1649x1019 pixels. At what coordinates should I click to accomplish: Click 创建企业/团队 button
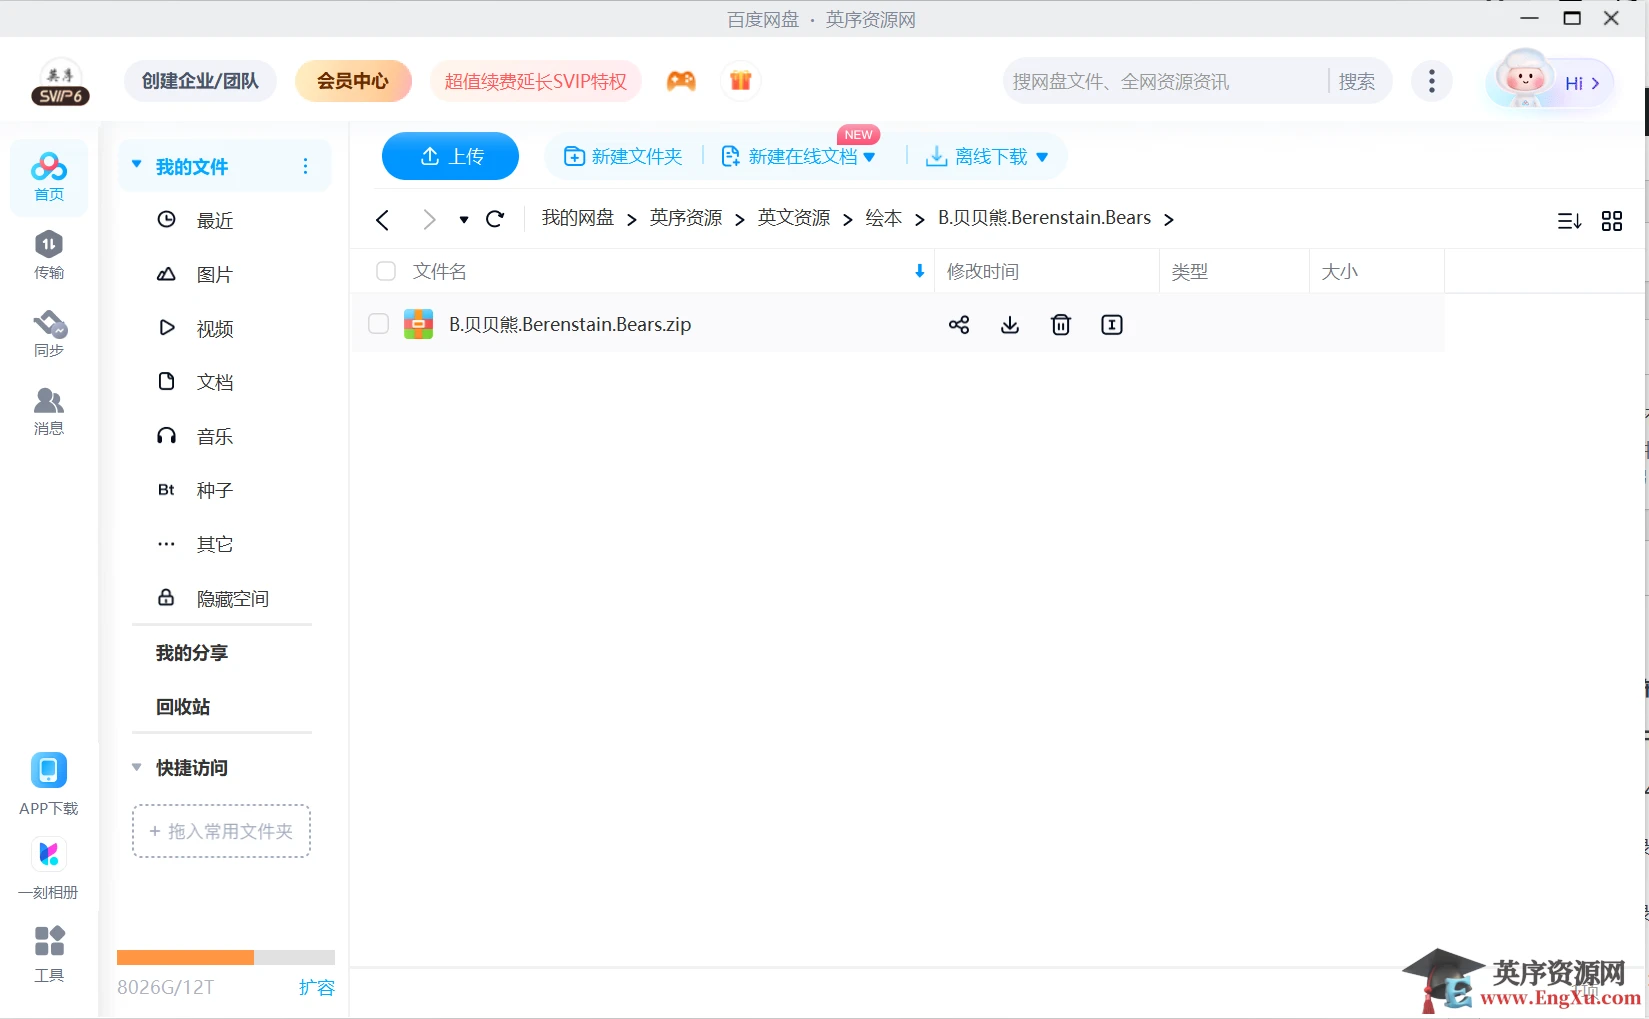[200, 81]
